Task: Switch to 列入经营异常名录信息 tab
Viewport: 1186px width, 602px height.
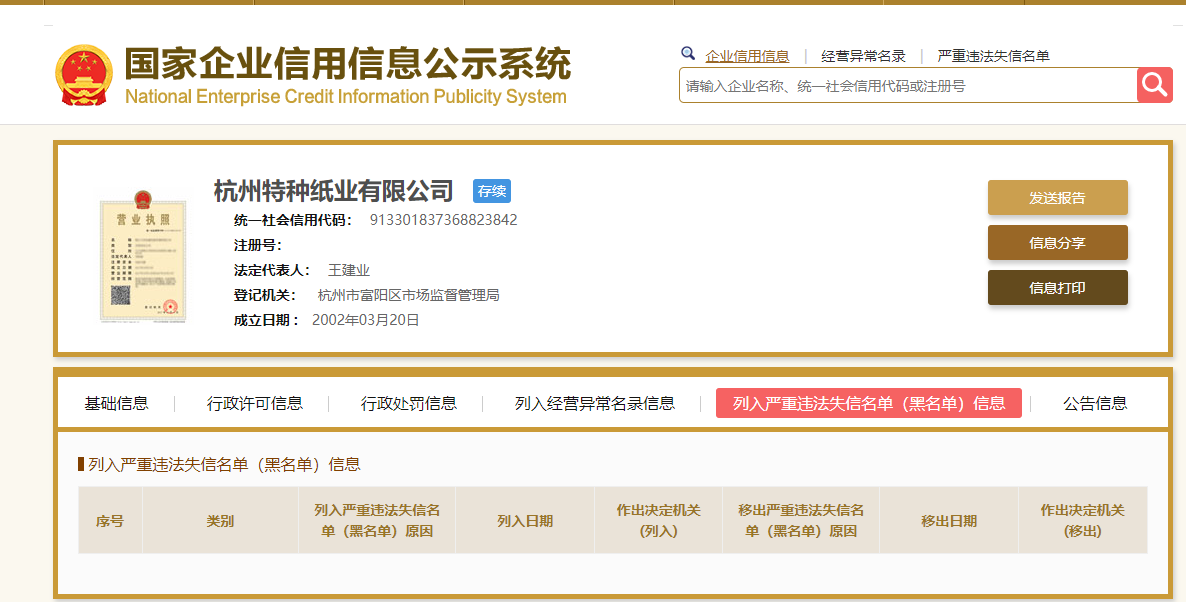Action: pyautogui.click(x=595, y=403)
